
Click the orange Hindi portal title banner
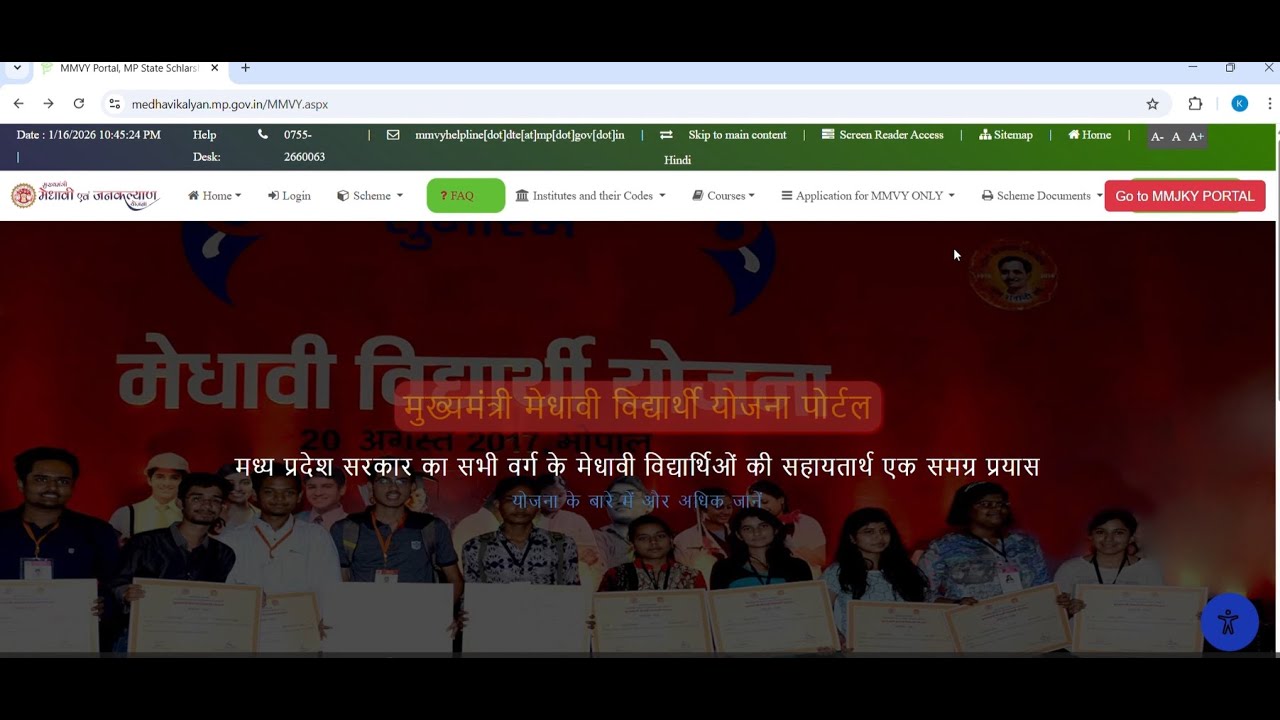click(637, 407)
